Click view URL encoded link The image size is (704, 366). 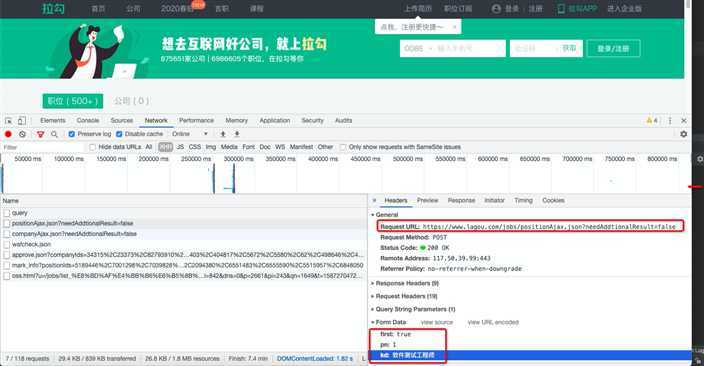(x=493, y=322)
